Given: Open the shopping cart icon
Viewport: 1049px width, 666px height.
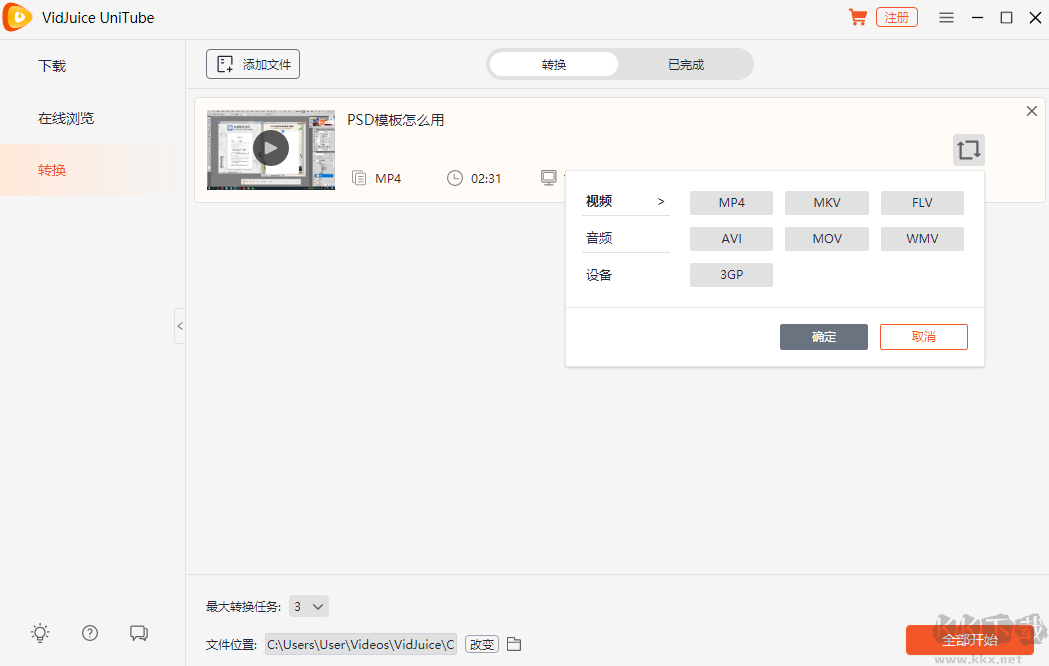Looking at the screenshot, I should click(857, 17).
